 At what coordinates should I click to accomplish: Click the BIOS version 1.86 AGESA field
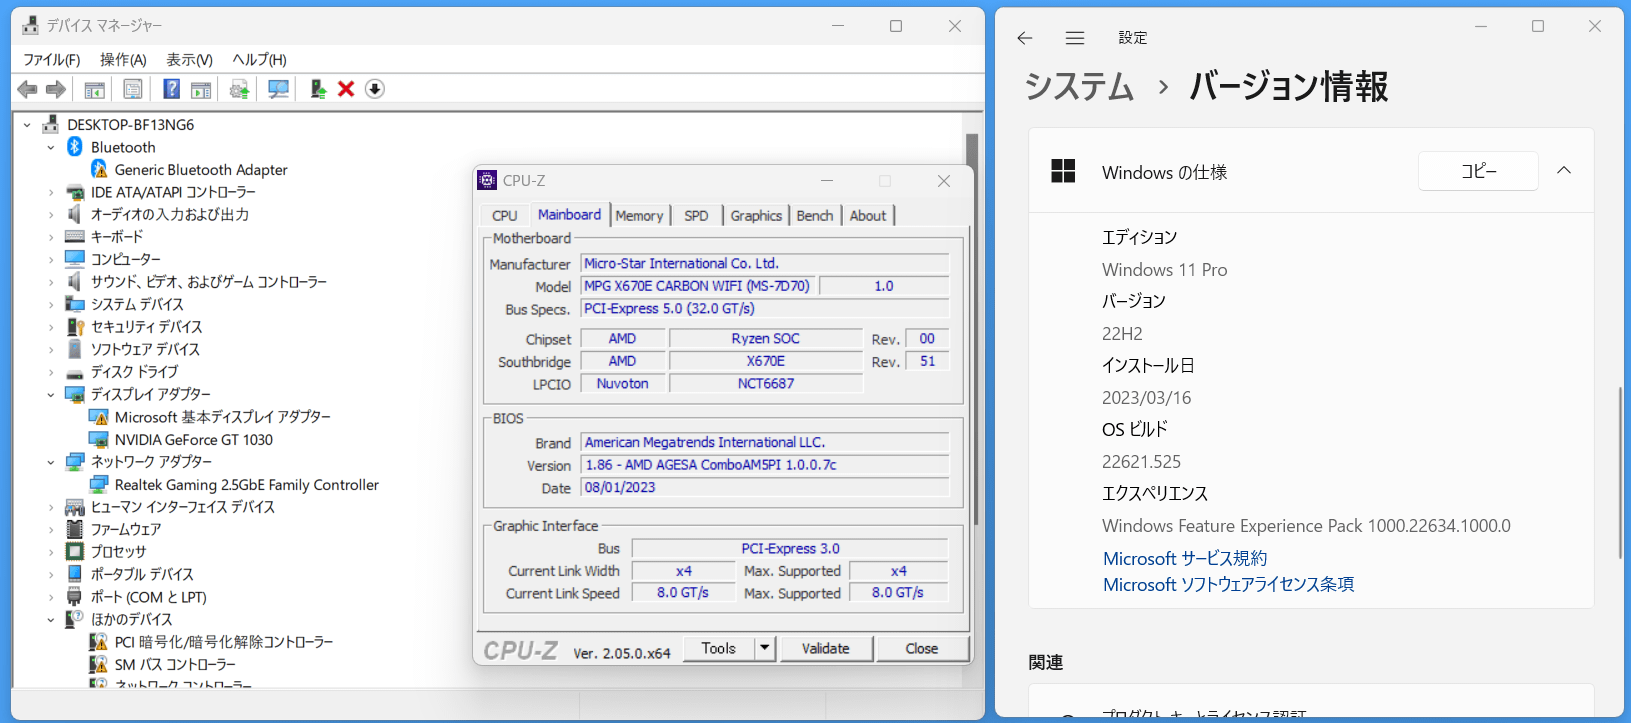pyautogui.click(x=765, y=465)
